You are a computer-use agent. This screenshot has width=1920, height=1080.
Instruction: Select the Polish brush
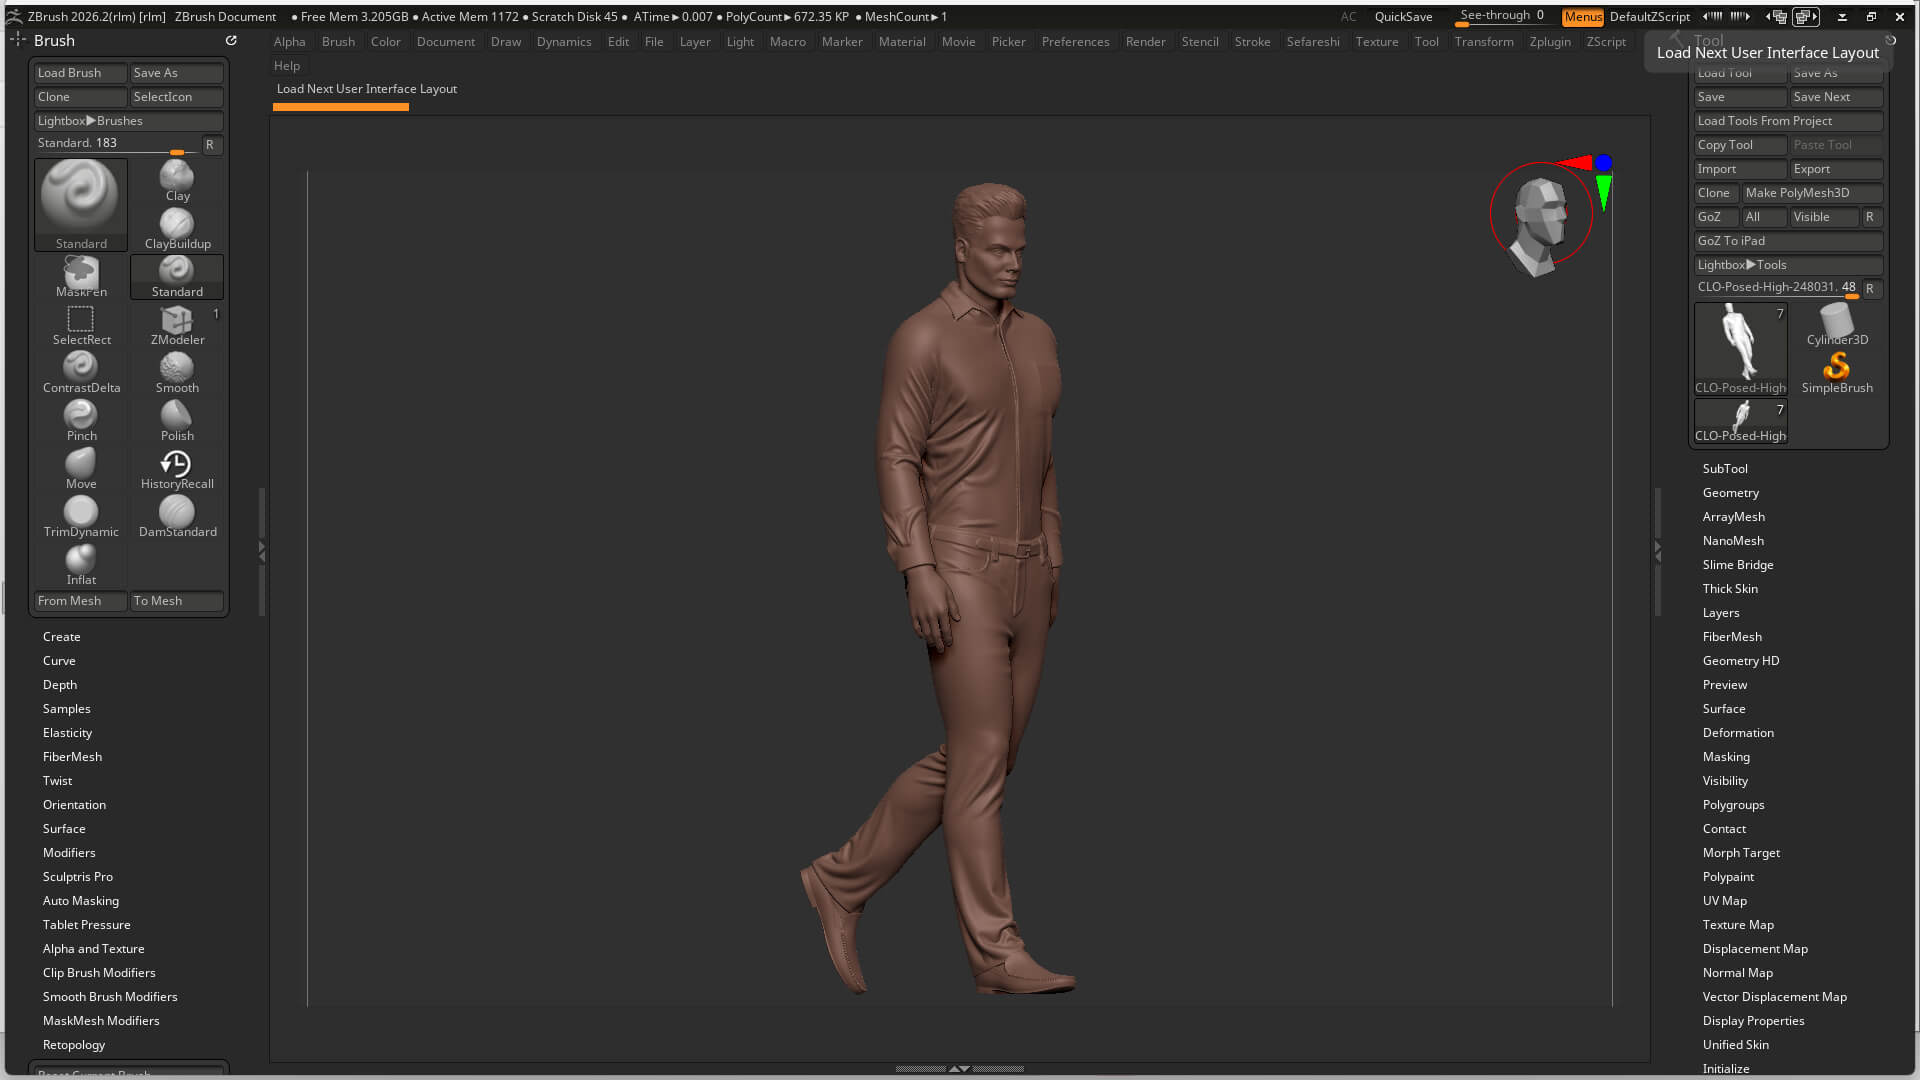[x=177, y=421]
